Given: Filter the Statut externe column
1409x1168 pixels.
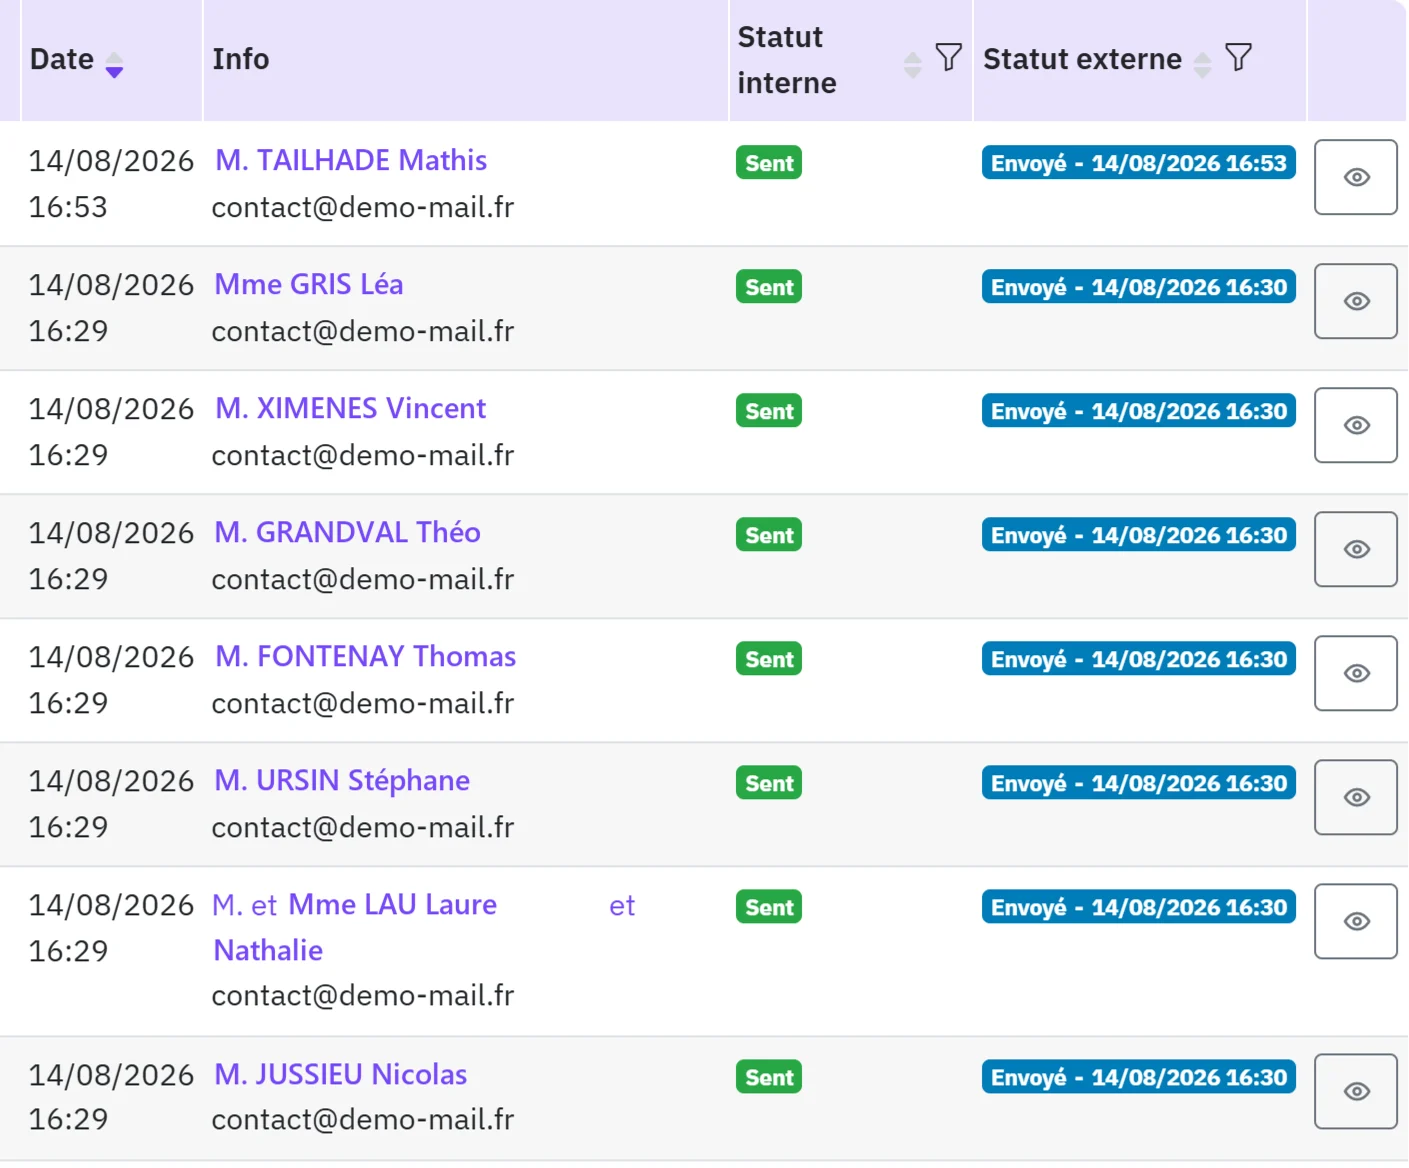Looking at the screenshot, I should 1238,57.
